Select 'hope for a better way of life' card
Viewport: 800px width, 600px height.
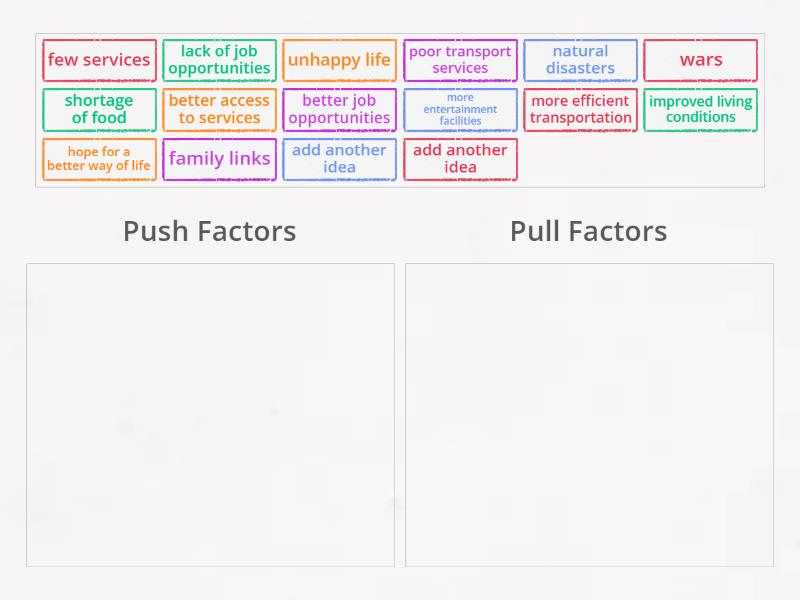click(99, 159)
